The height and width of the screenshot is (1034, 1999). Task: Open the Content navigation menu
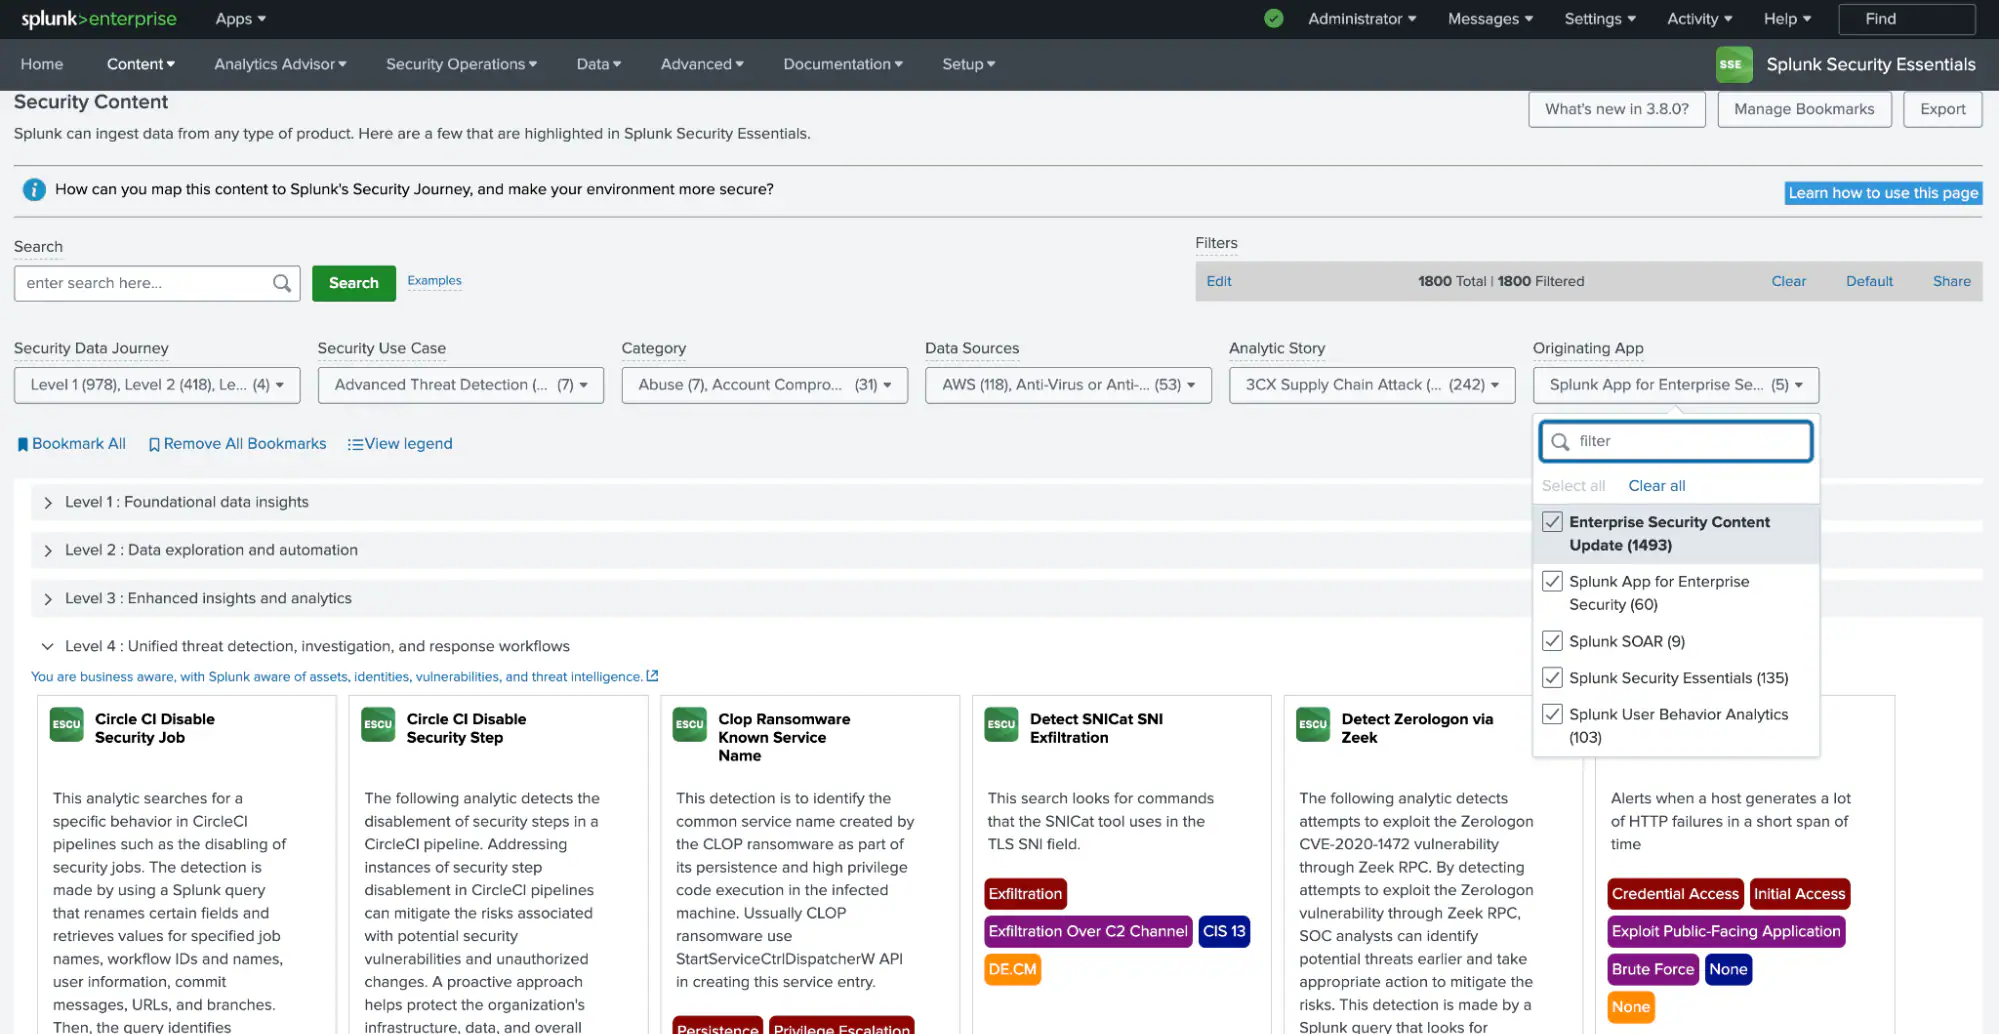pyautogui.click(x=141, y=64)
